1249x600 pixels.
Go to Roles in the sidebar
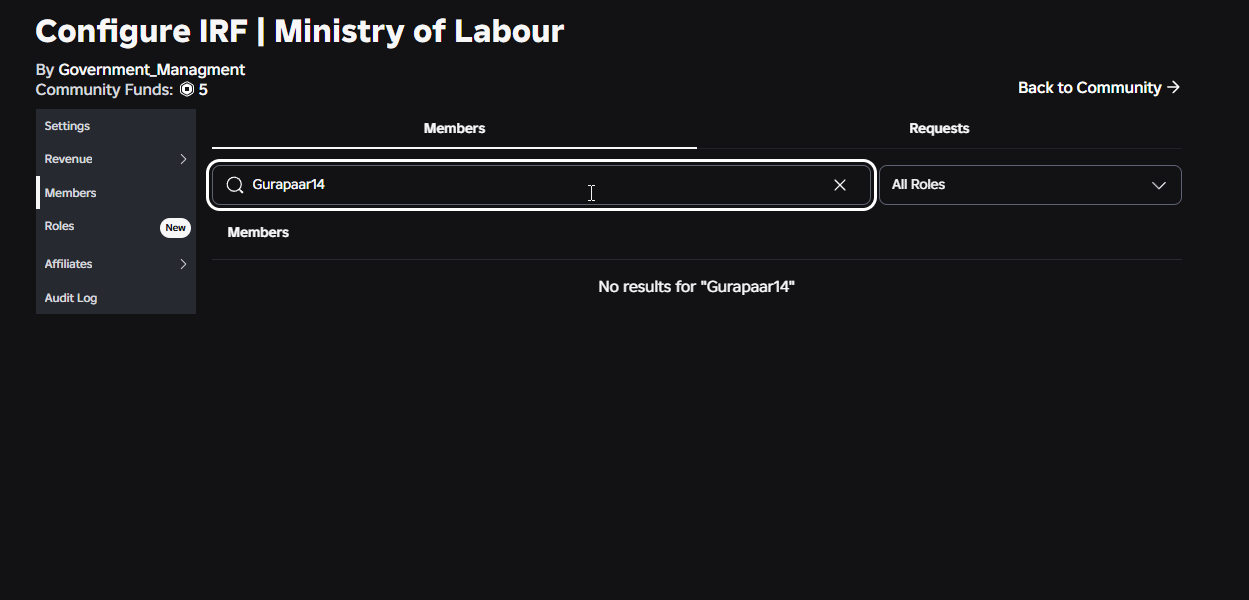60,226
